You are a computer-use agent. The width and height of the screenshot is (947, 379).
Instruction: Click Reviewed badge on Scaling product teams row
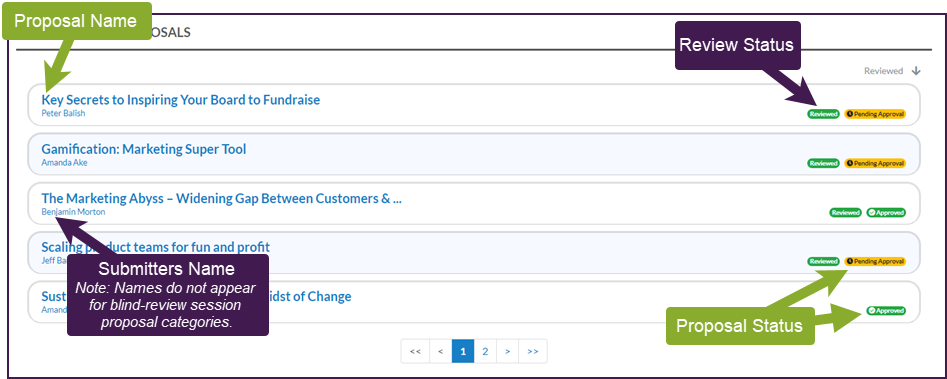coord(823,261)
